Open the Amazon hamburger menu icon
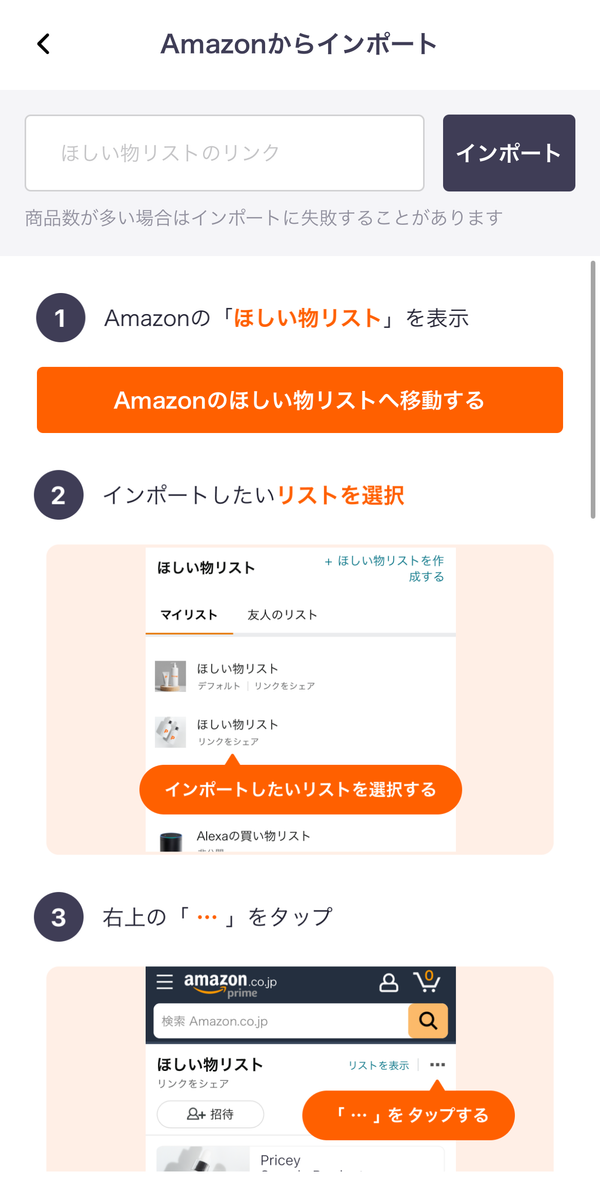 point(165,982)
